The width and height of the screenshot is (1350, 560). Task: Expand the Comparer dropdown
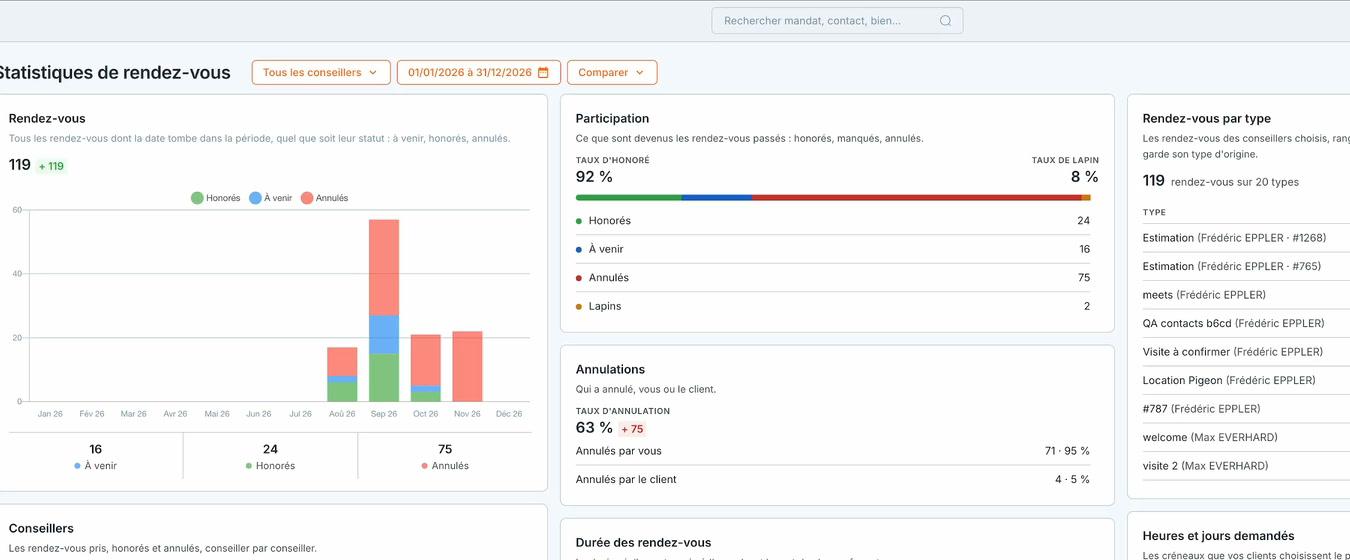(x=612, y=72)
